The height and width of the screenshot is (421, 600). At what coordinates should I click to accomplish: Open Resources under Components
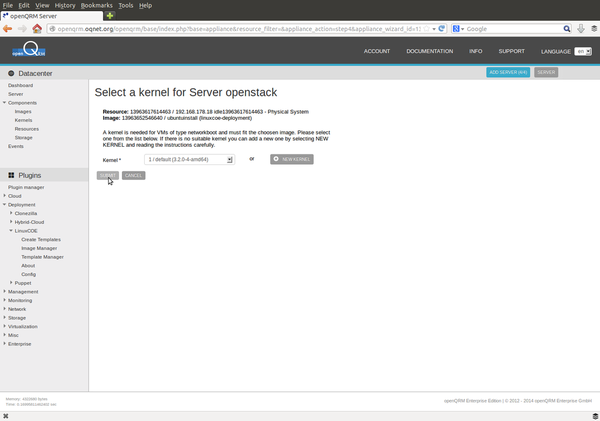pos(27,129)
